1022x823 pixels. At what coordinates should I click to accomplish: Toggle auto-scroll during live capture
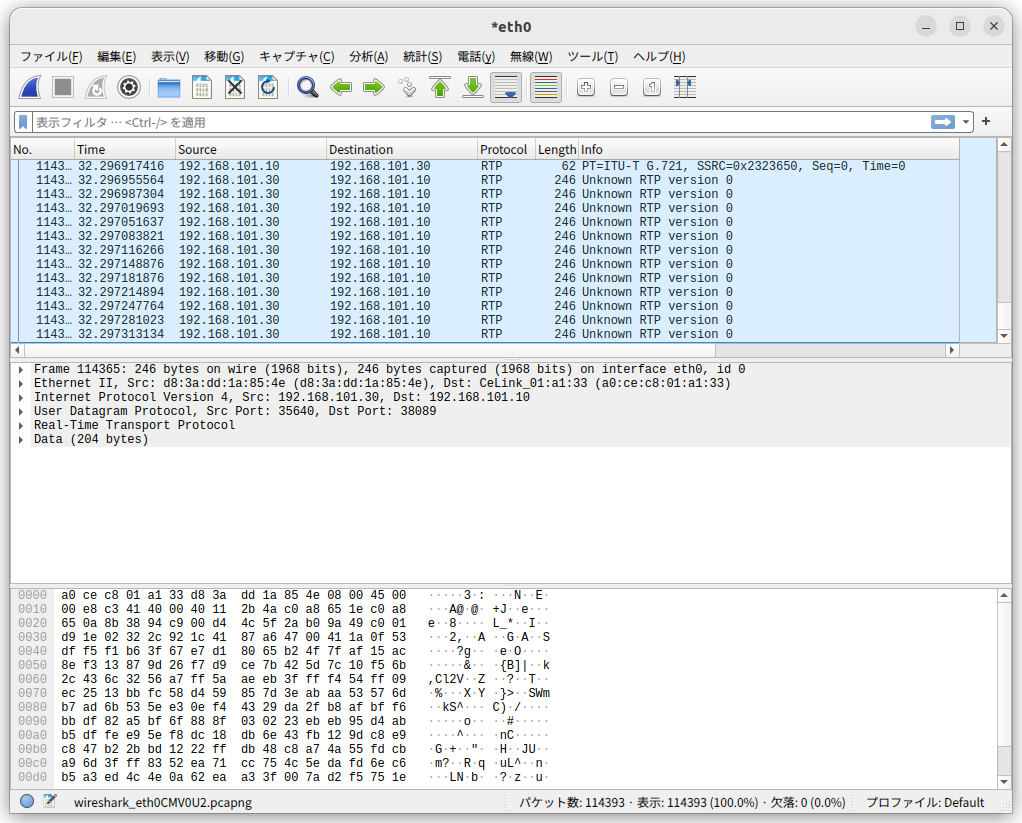click(x=506, y=88)
